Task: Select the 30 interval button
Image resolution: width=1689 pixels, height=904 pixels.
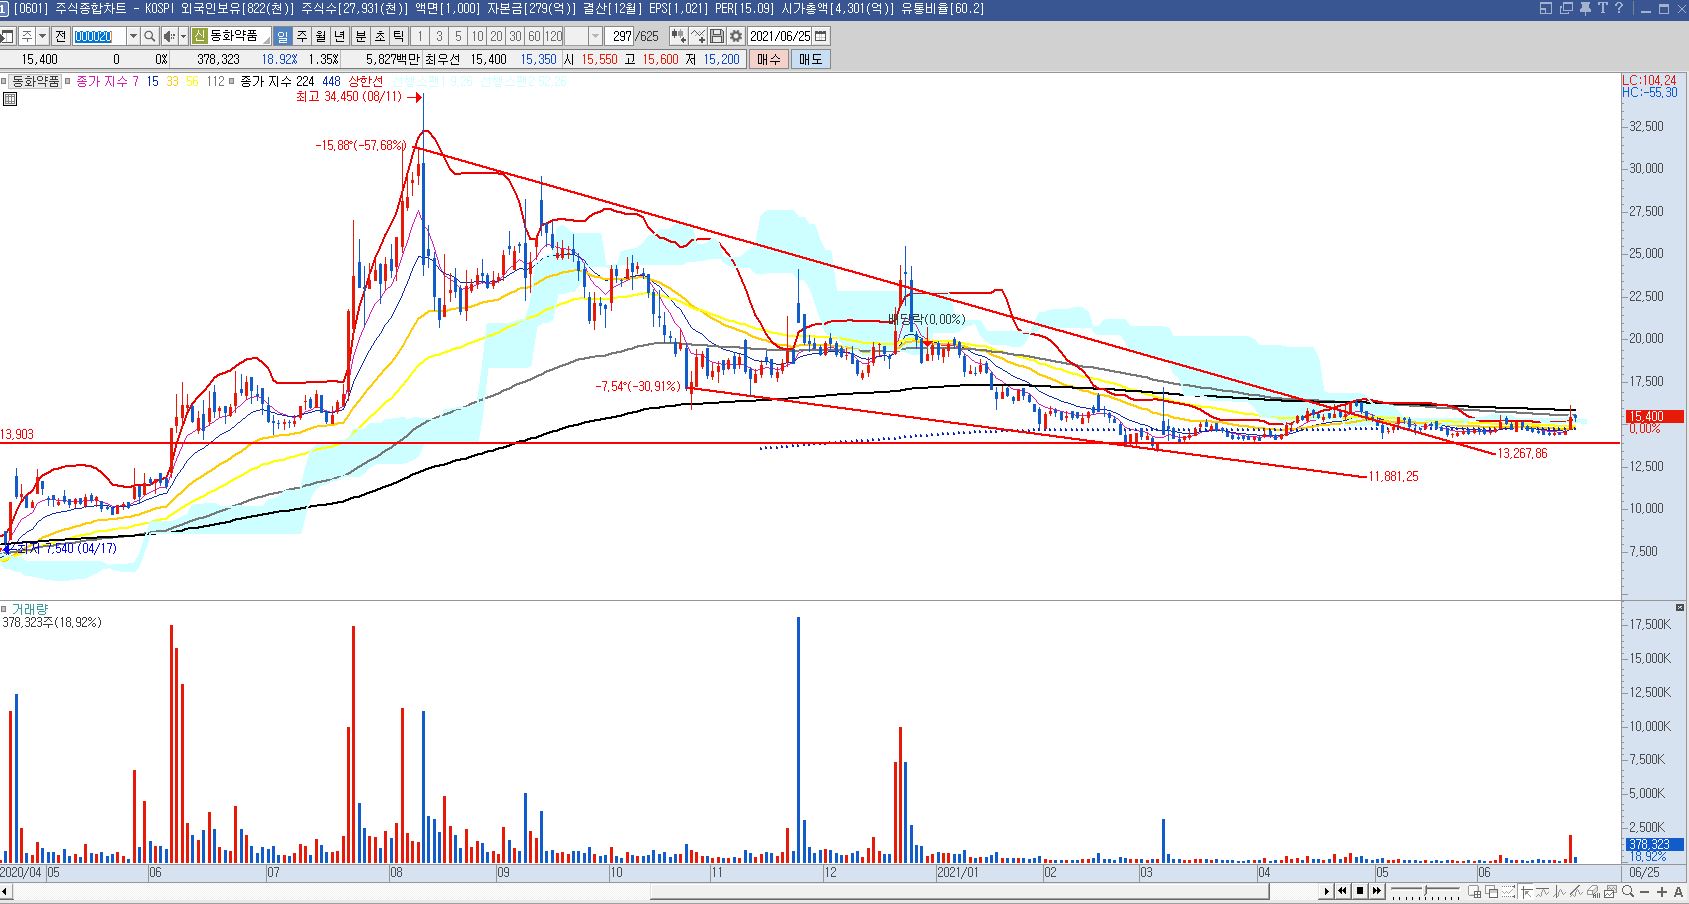Action: 515,36
